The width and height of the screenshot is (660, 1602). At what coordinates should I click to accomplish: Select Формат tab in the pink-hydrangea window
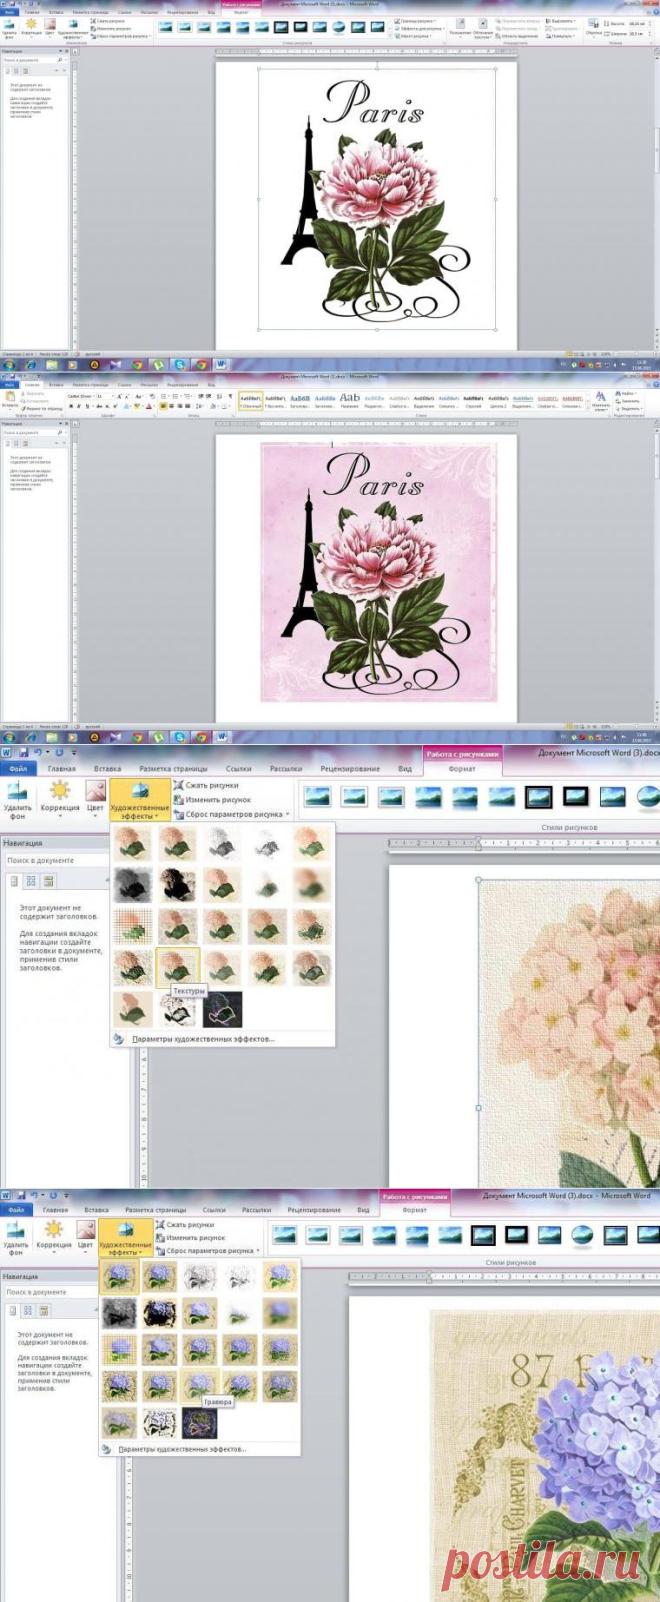click(x=462, y=769)
